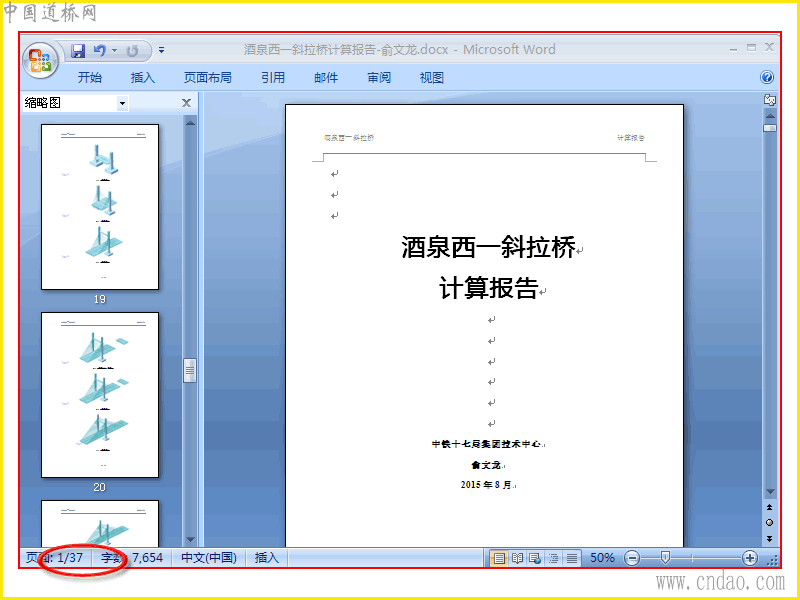Toggle the ruler icon above document scrollbar
This screenshot has width=800, height=600.
pyautogui.click(x=769, y=100)
